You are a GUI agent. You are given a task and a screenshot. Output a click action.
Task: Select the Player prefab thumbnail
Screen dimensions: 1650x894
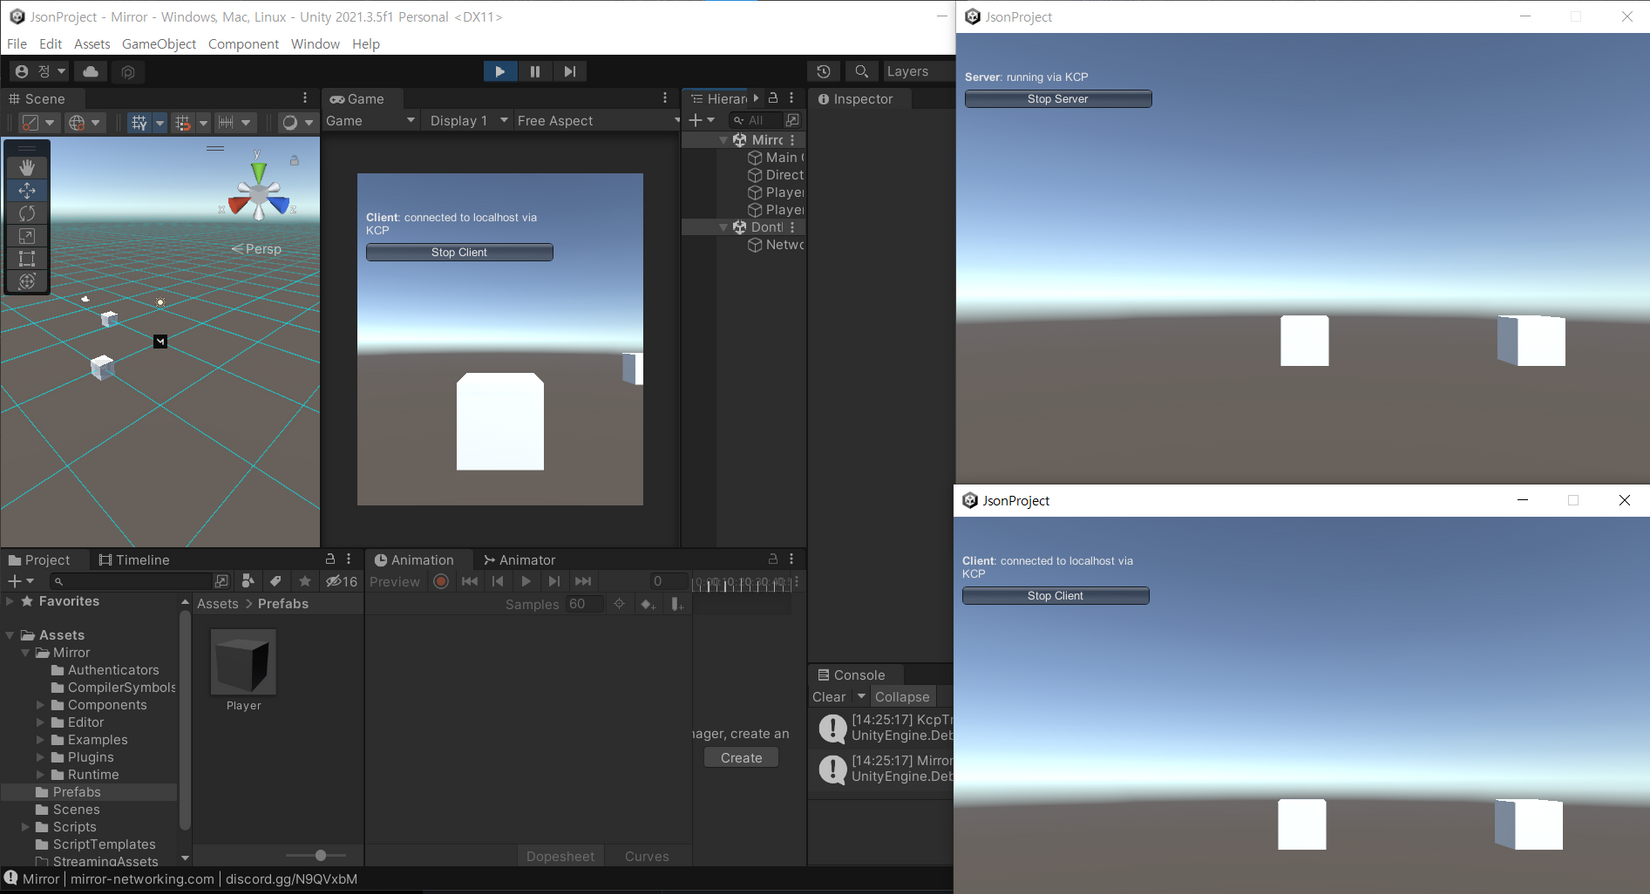tap(243, 662)
